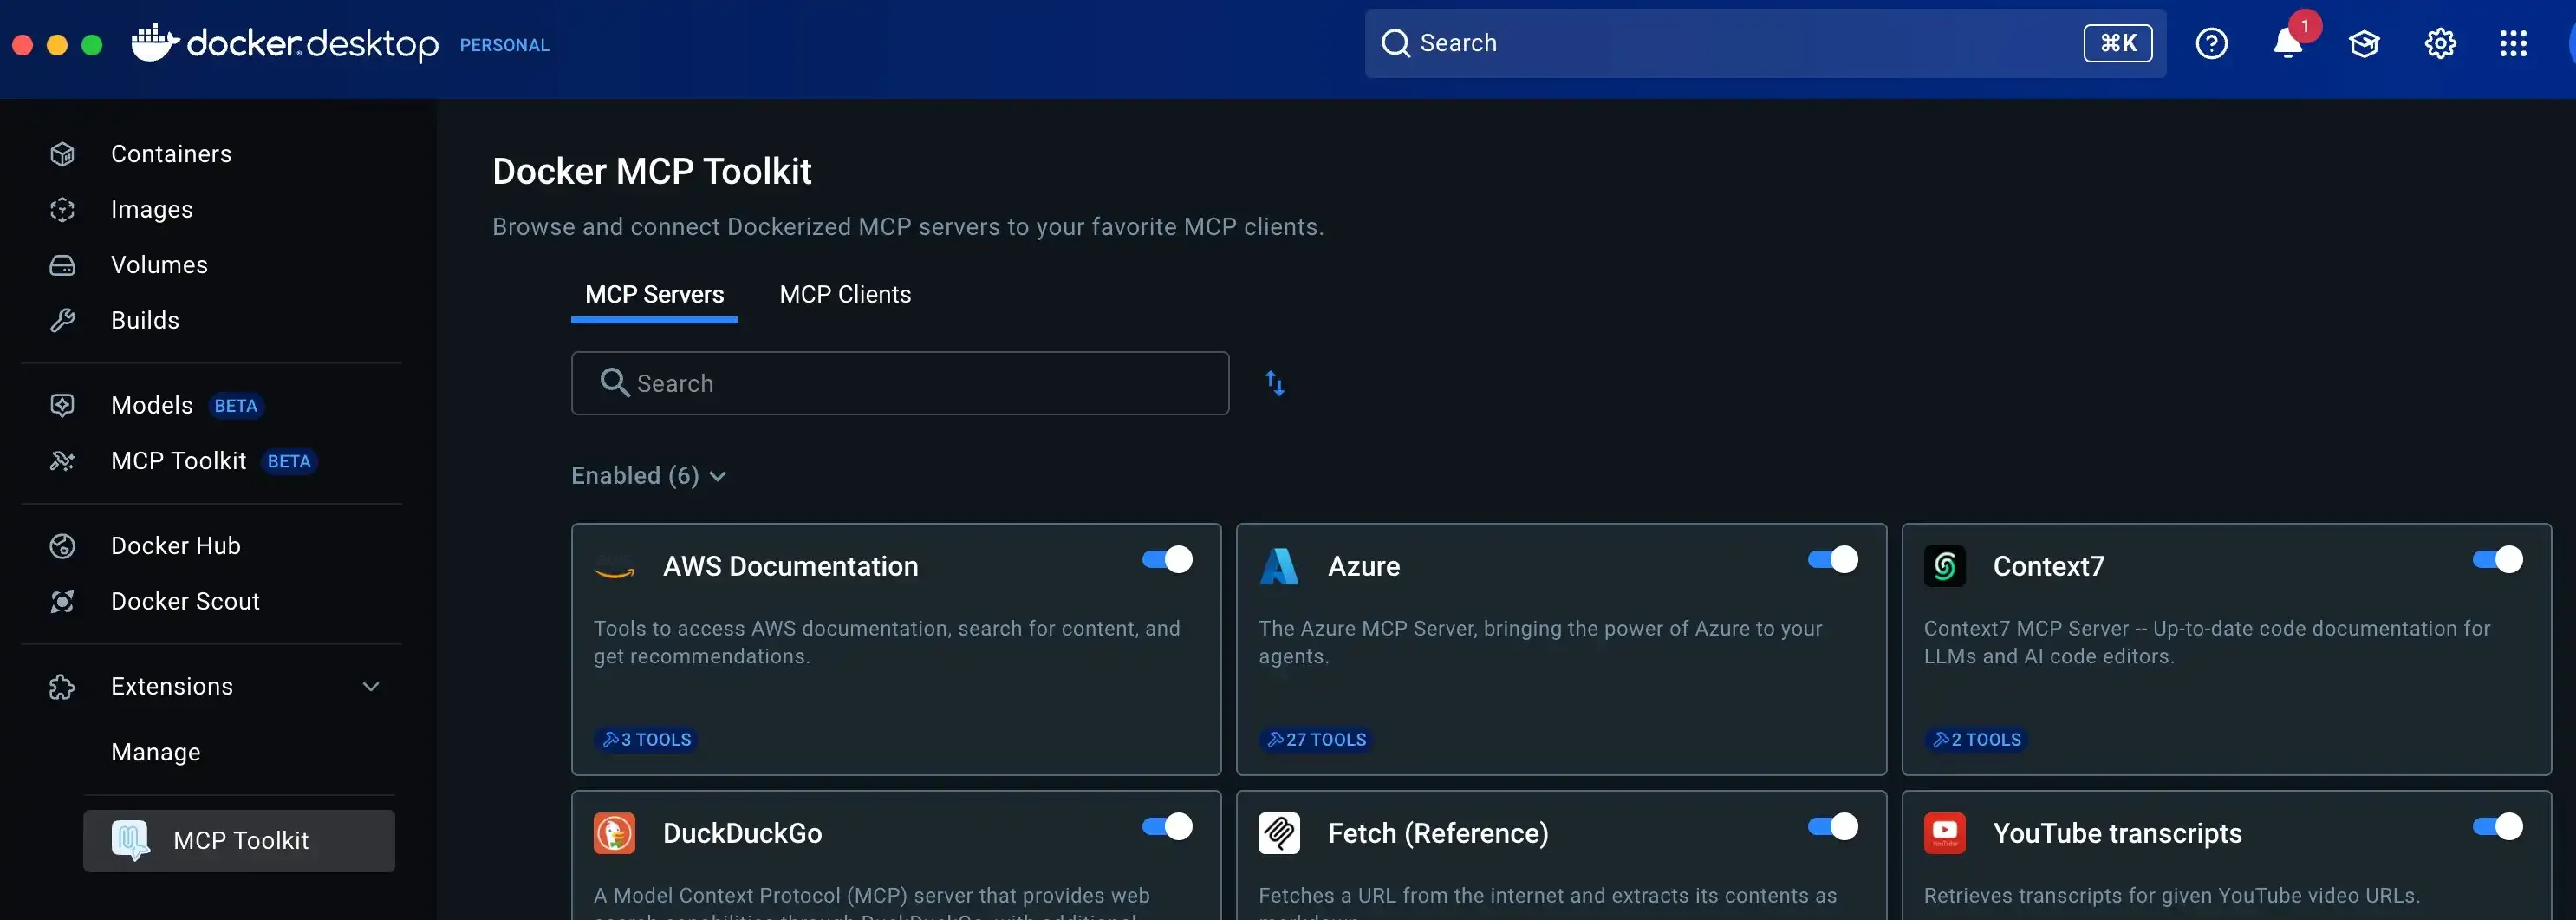This screenshot has height=920, width=2576.
Task: Click the Docker whale logo
Action: pos(155,43)
